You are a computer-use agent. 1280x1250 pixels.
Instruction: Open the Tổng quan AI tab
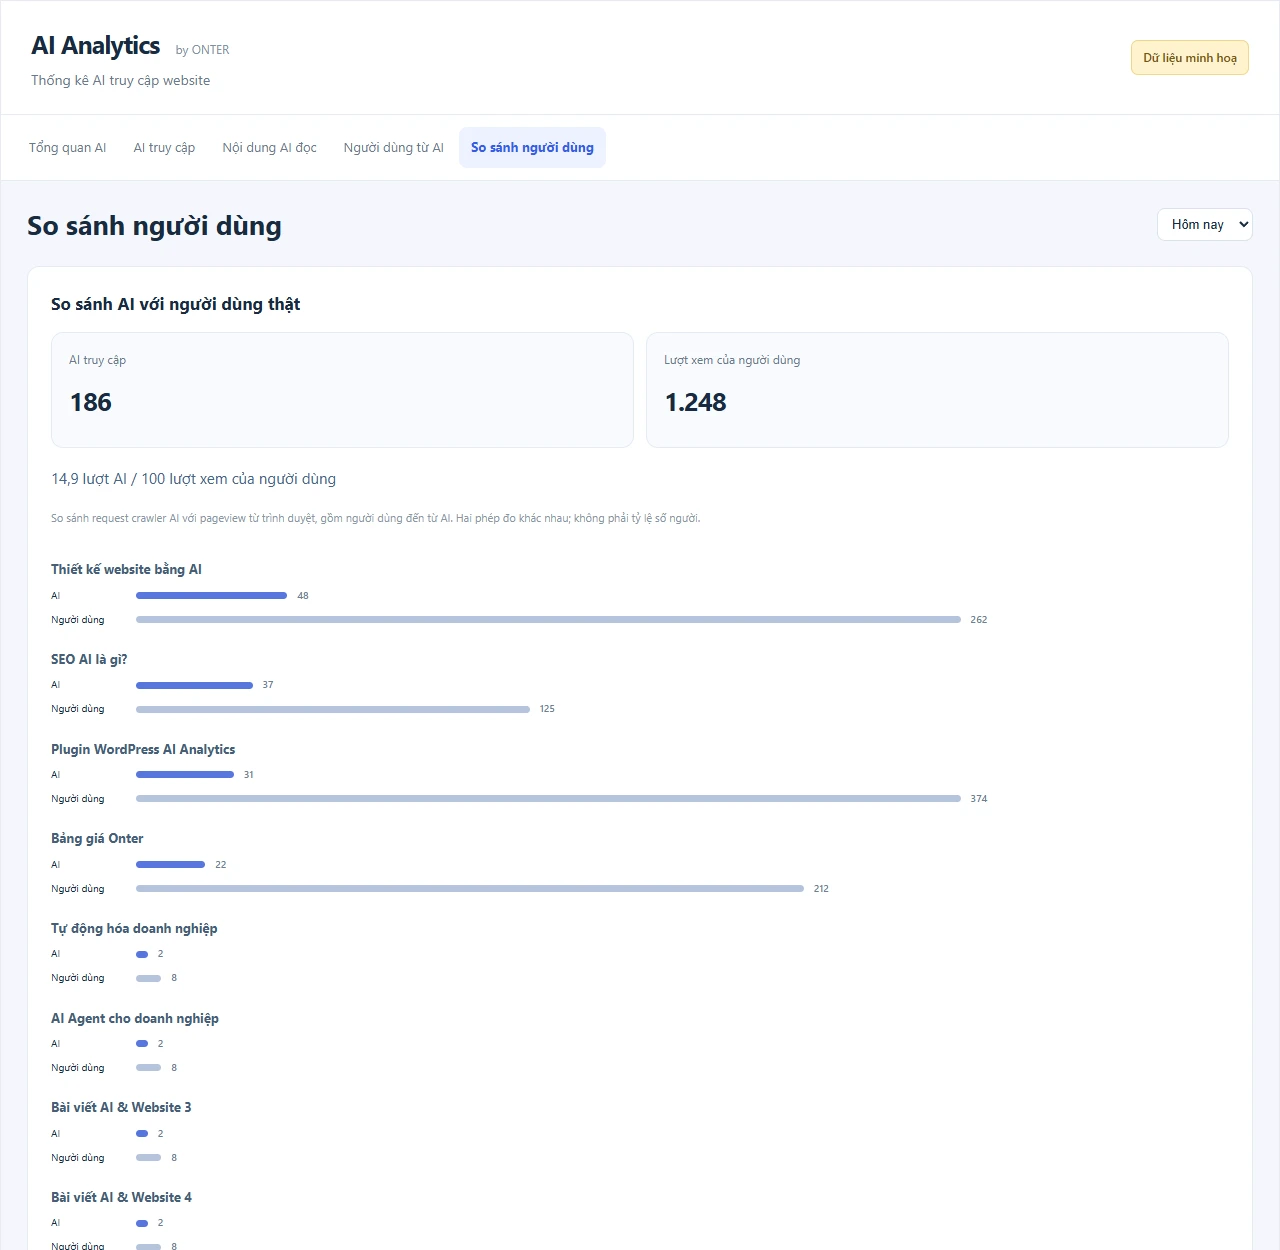point(67,147)
